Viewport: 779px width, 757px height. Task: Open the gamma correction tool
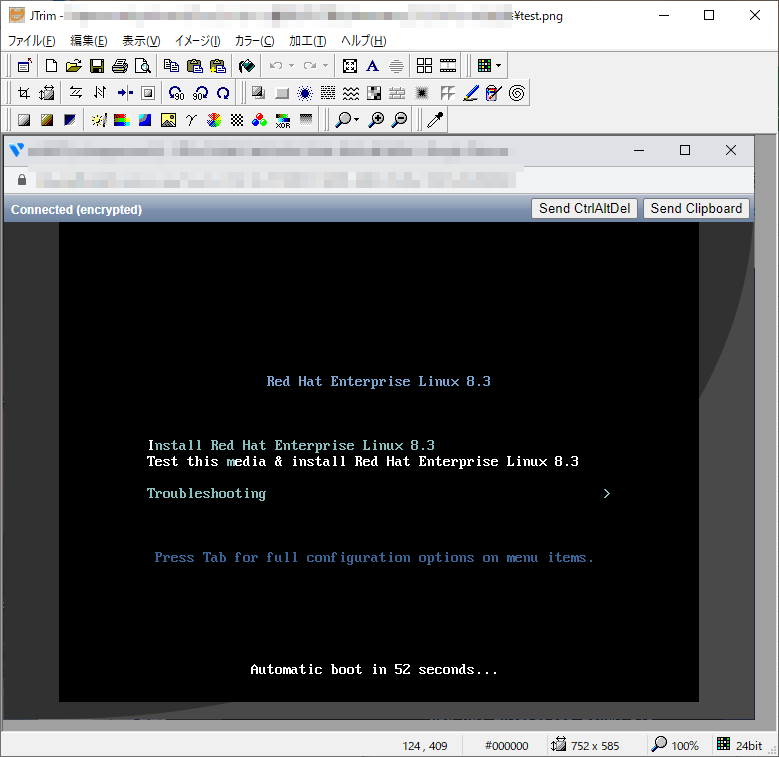point(191,120)
